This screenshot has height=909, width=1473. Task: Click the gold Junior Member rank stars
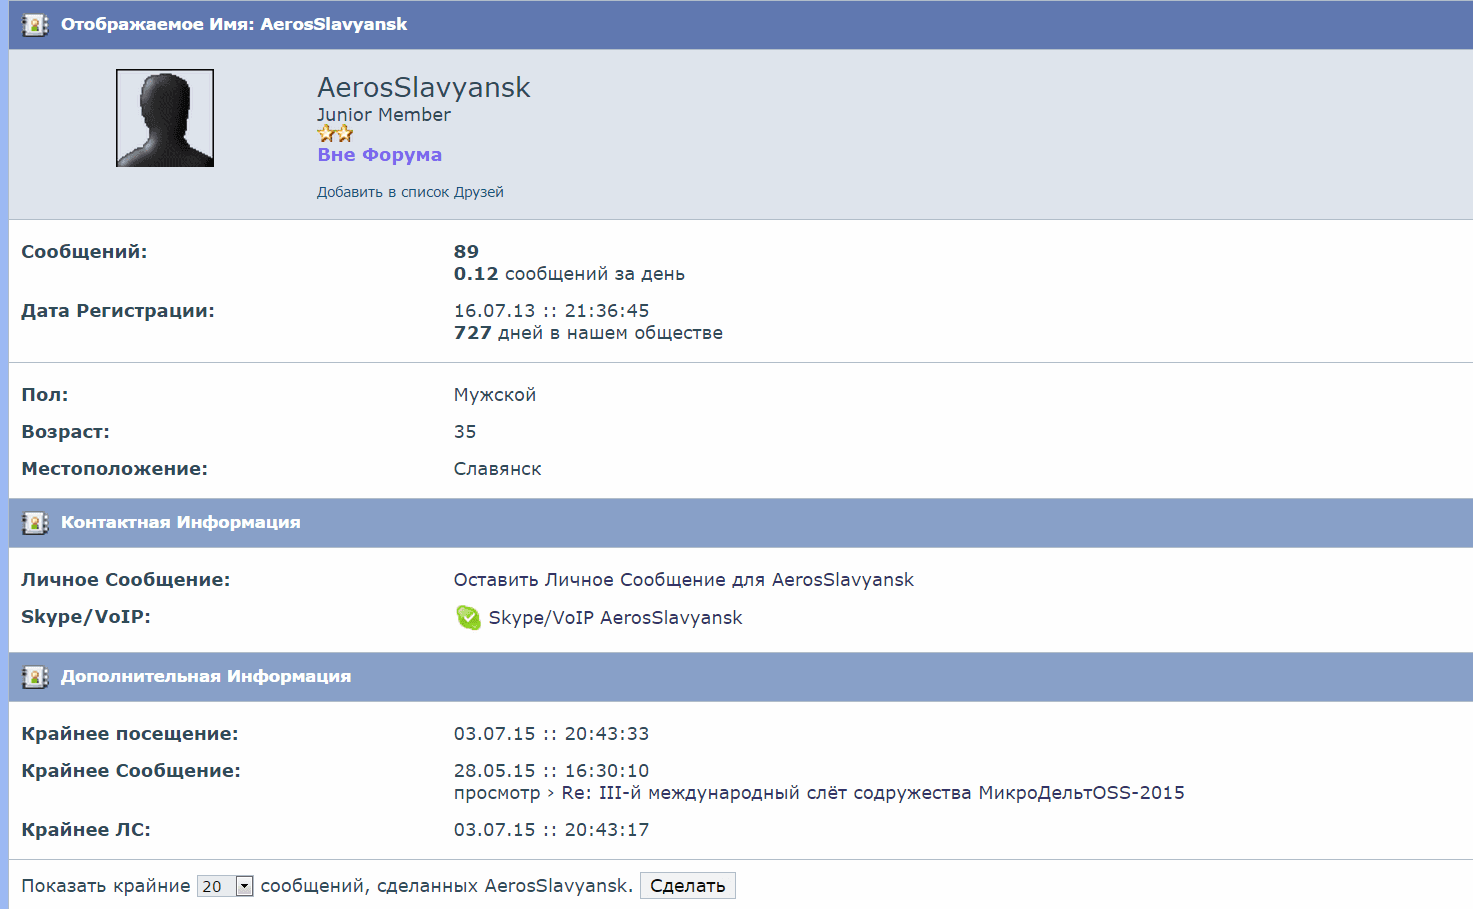pyautogui.click(x=335, y=134)
